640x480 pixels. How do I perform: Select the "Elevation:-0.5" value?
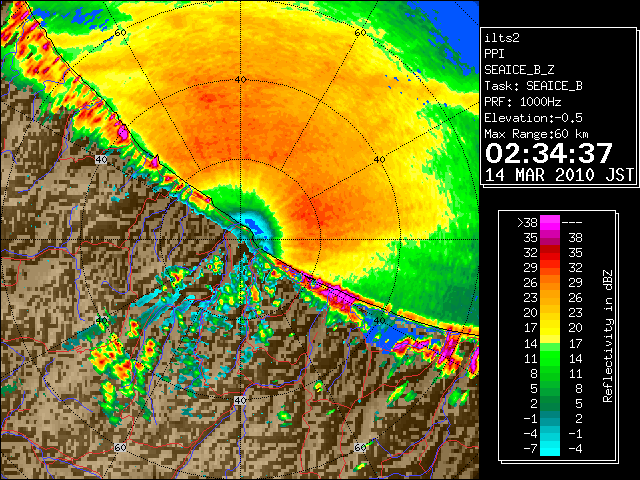[533, 118]
